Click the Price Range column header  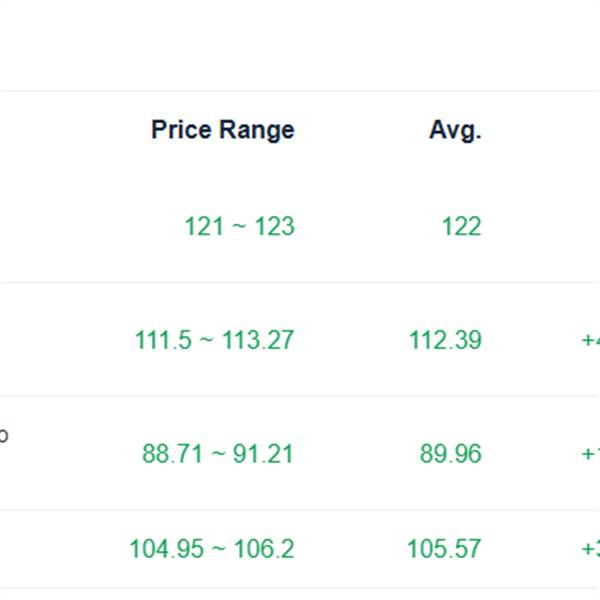coord(222,130)
